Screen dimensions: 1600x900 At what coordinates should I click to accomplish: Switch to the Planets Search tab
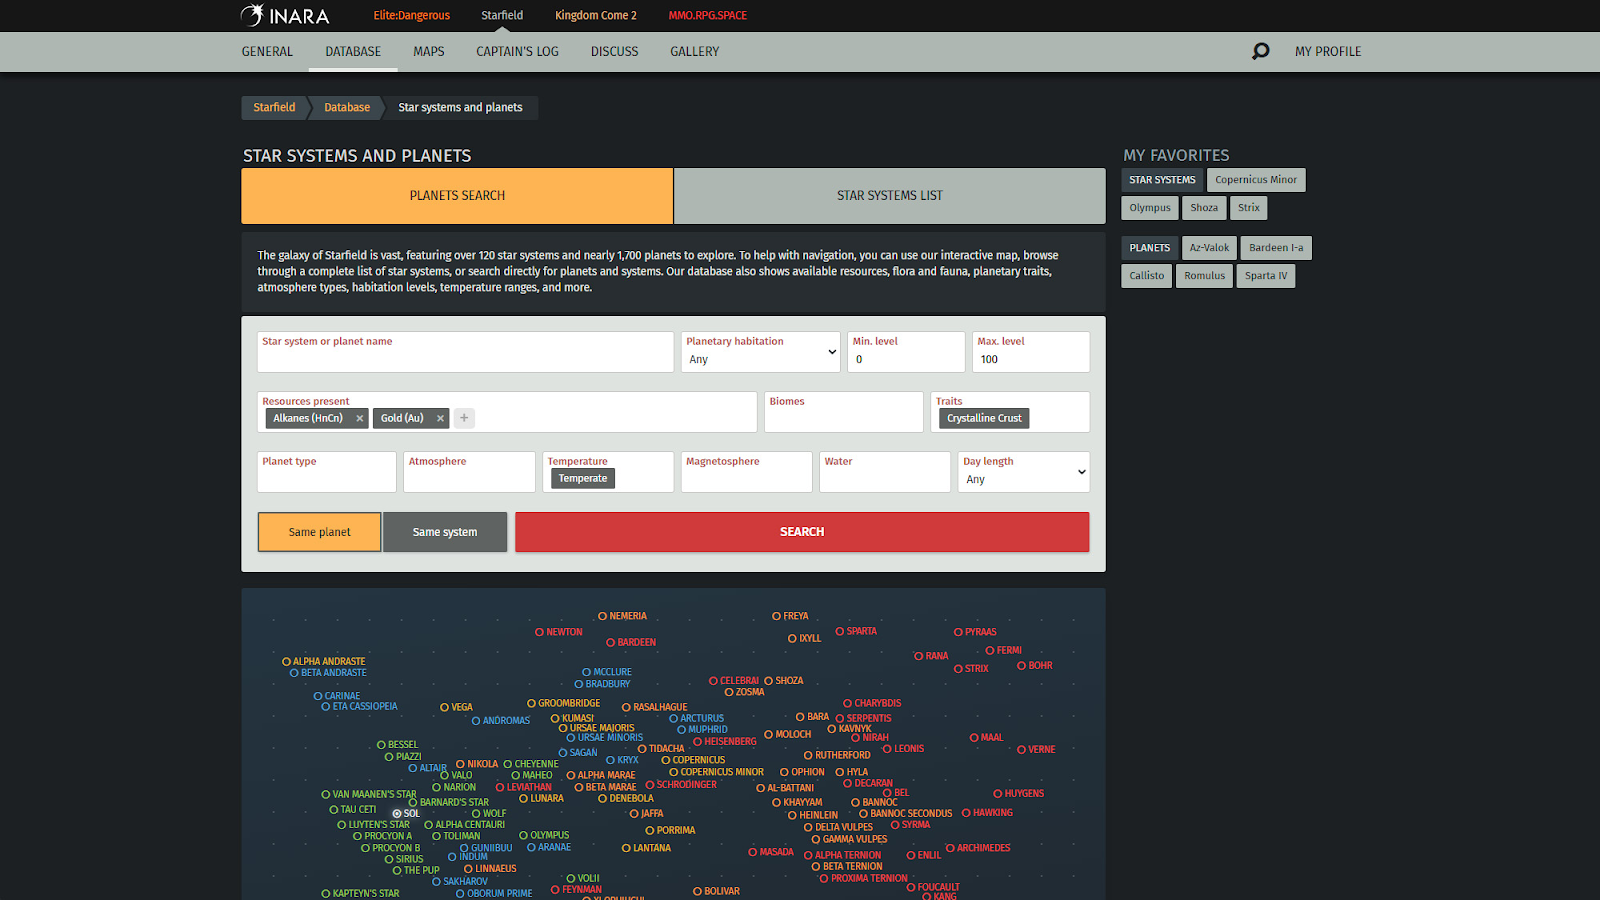[457, 196]
